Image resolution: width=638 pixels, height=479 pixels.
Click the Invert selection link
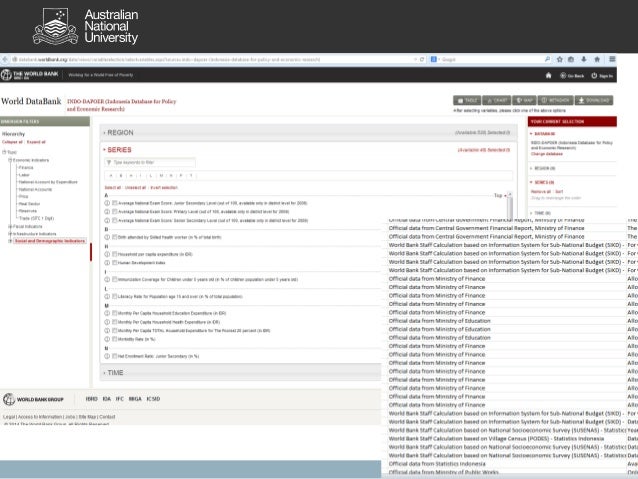coord(164,188)
